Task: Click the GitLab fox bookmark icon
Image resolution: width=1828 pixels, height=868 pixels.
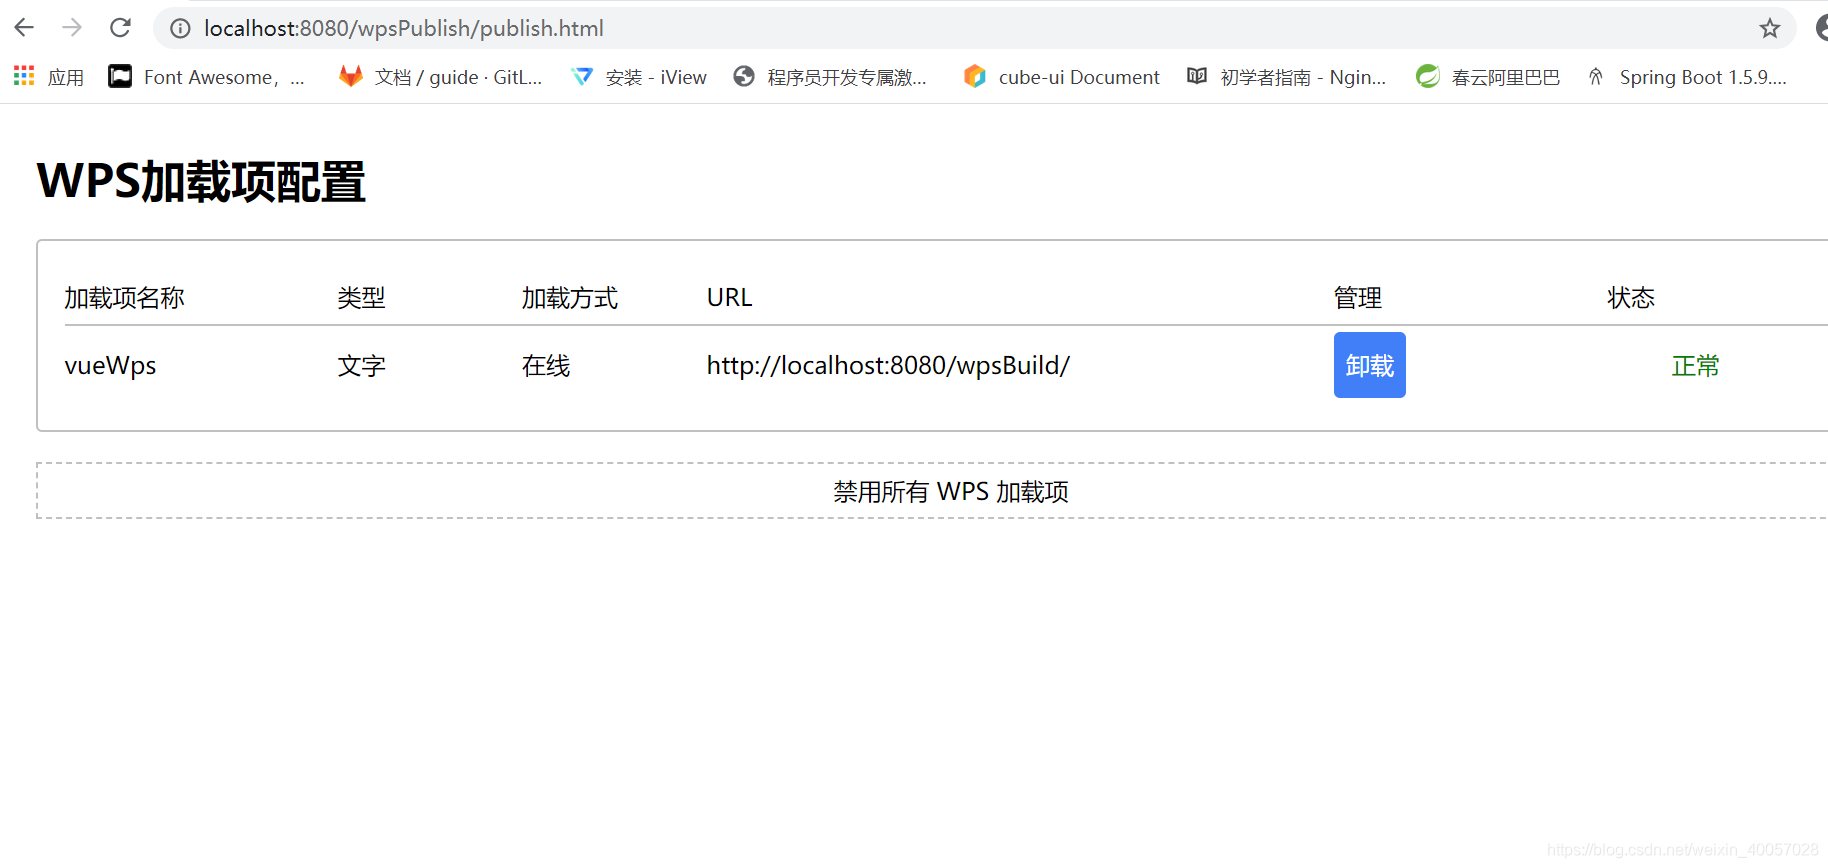Action: click(350, 76)
